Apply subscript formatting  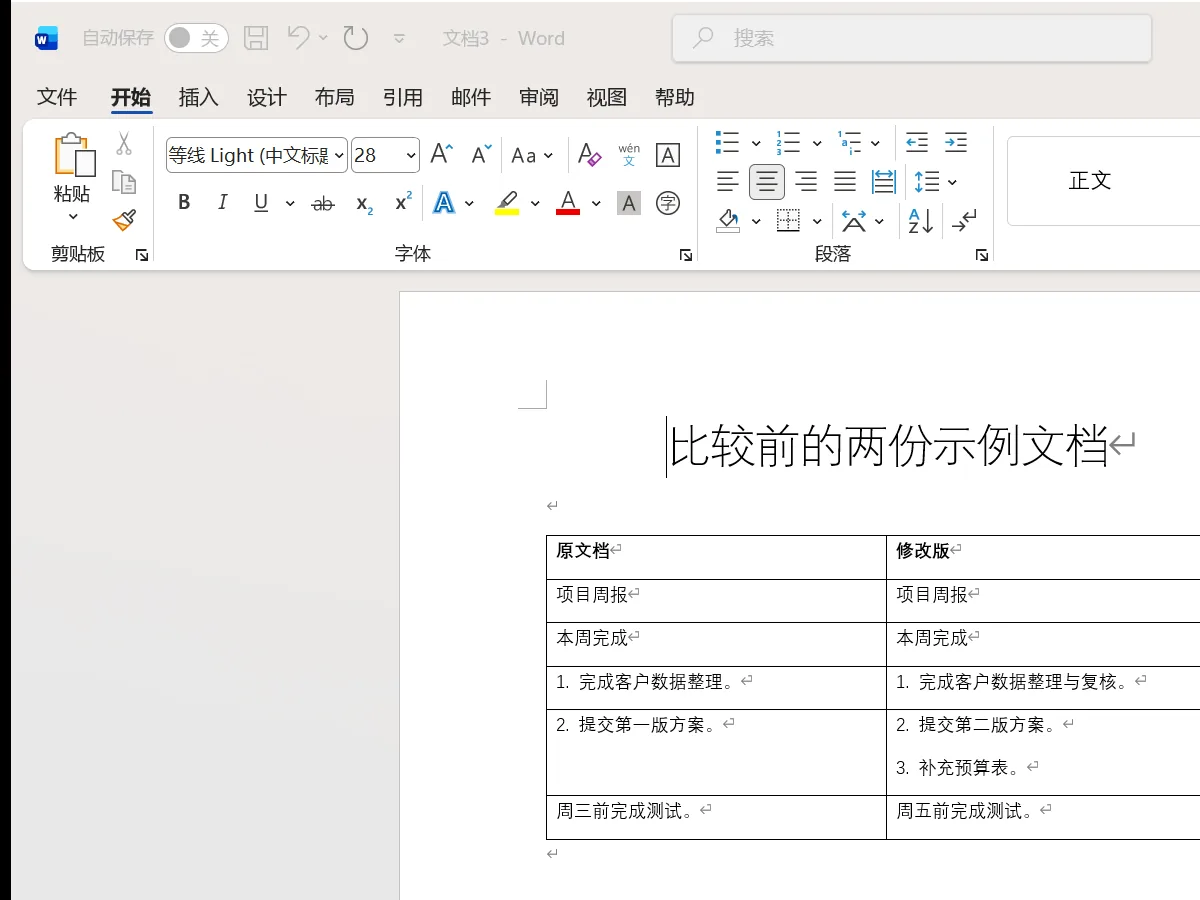tap(364, 204)
